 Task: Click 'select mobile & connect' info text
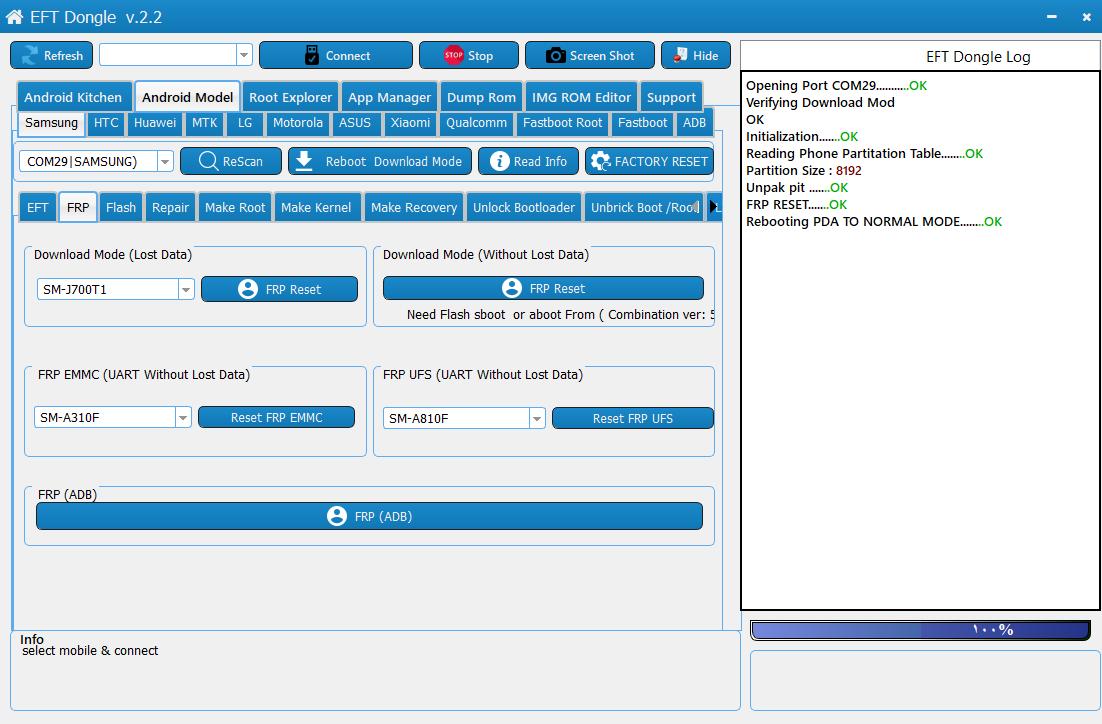[x=90, y=651]
